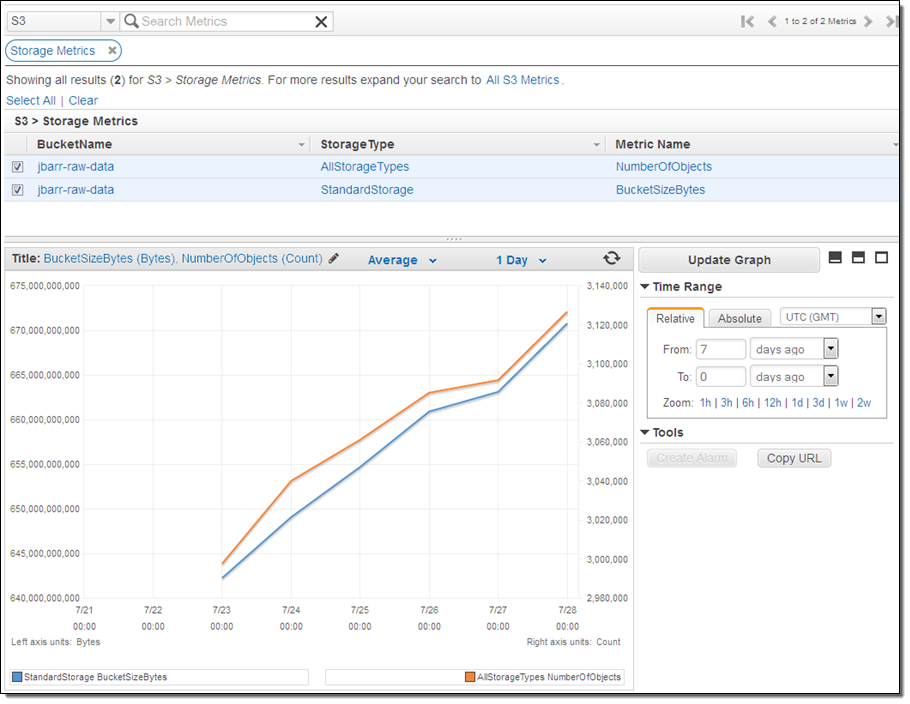Go to next metrics page

(x=868, y=21)
